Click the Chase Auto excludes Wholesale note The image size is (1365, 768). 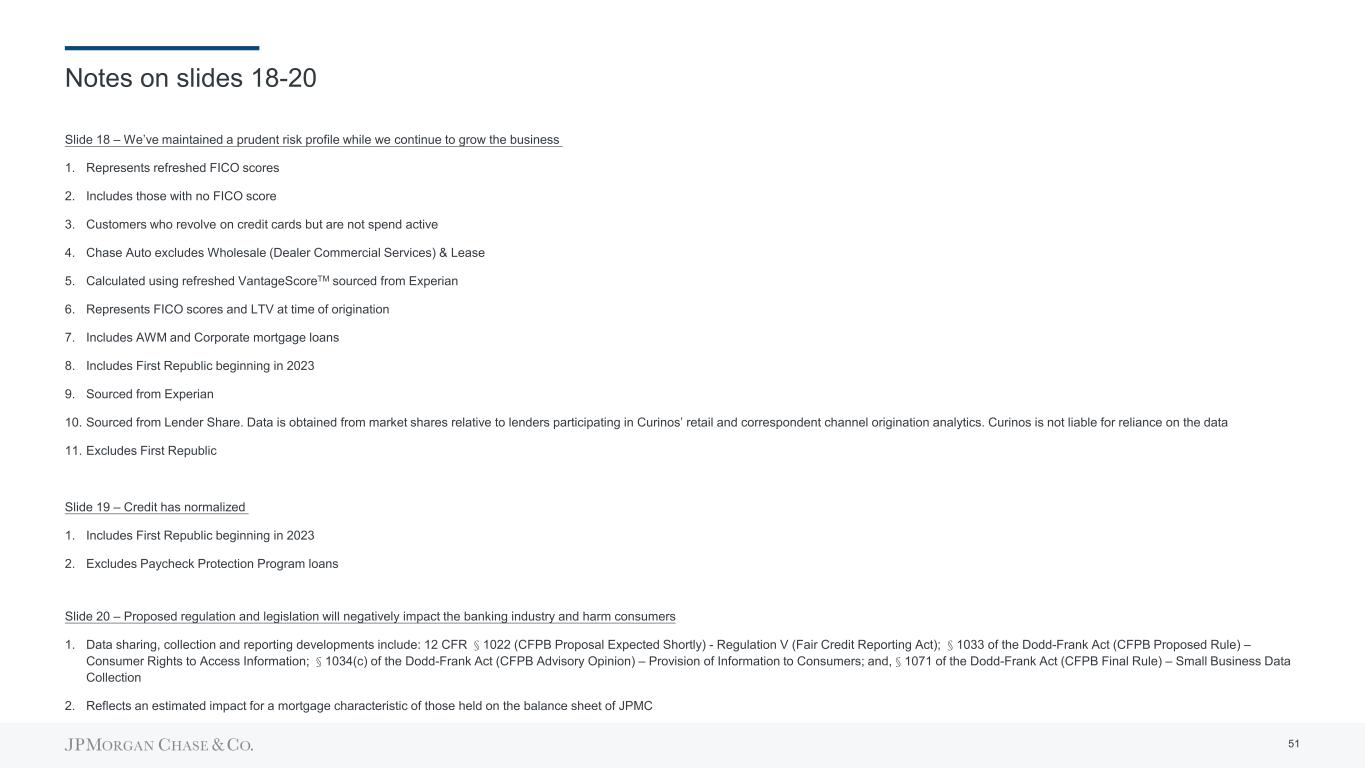285,253
